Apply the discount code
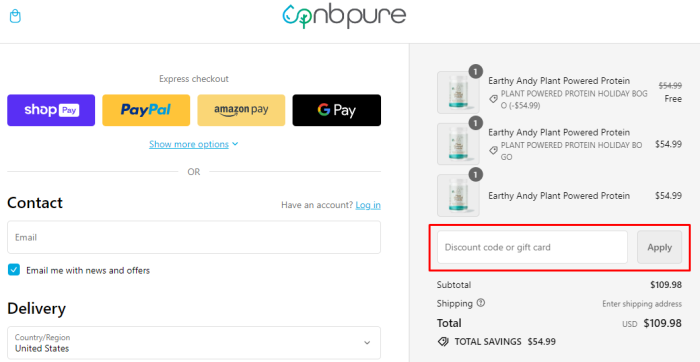This screenshot has width=700, height=362. click(659, 247)
